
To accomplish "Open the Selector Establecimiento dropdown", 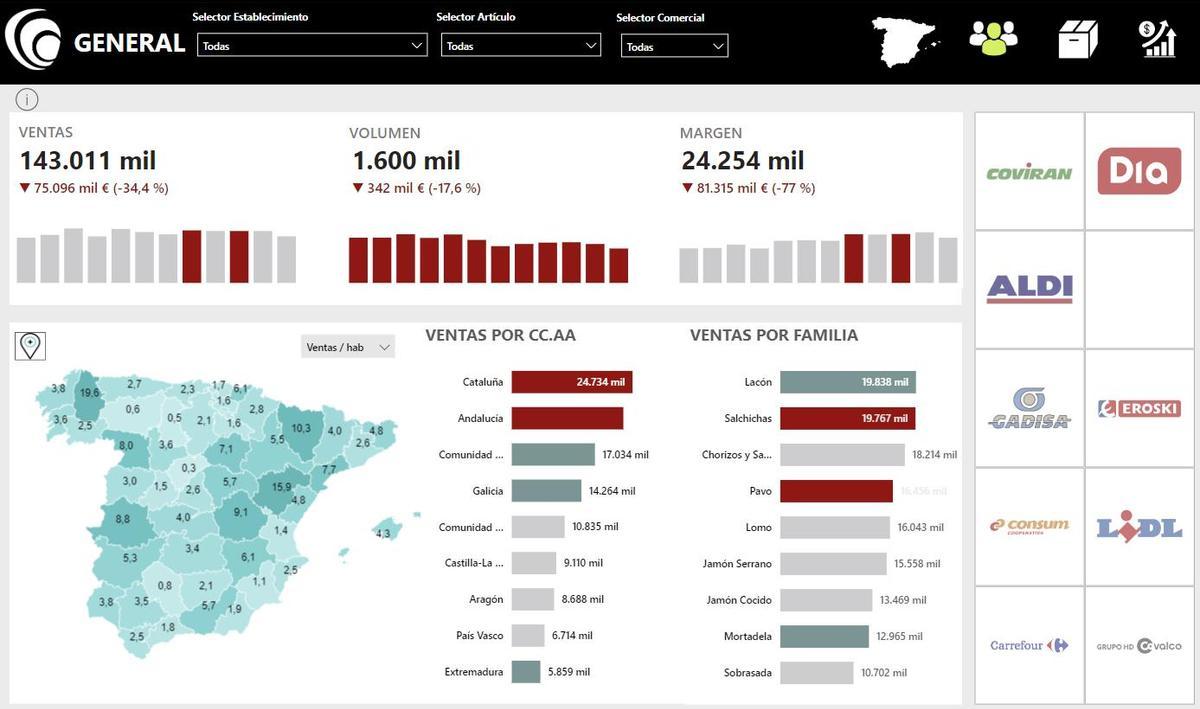I will click(311, 44).
